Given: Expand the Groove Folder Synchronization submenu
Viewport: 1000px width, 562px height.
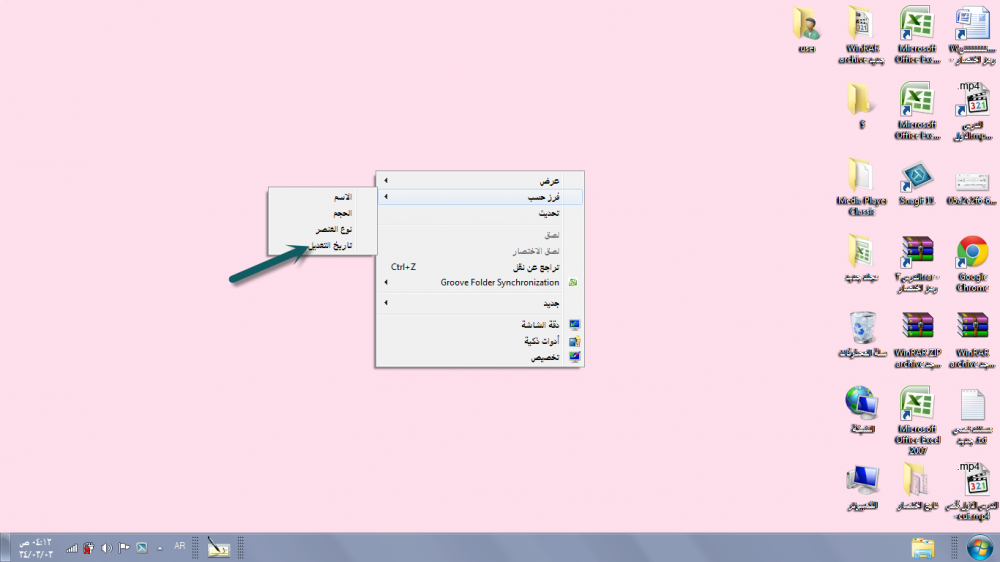Looking at the screenshot, I should (x=480, y=283).
